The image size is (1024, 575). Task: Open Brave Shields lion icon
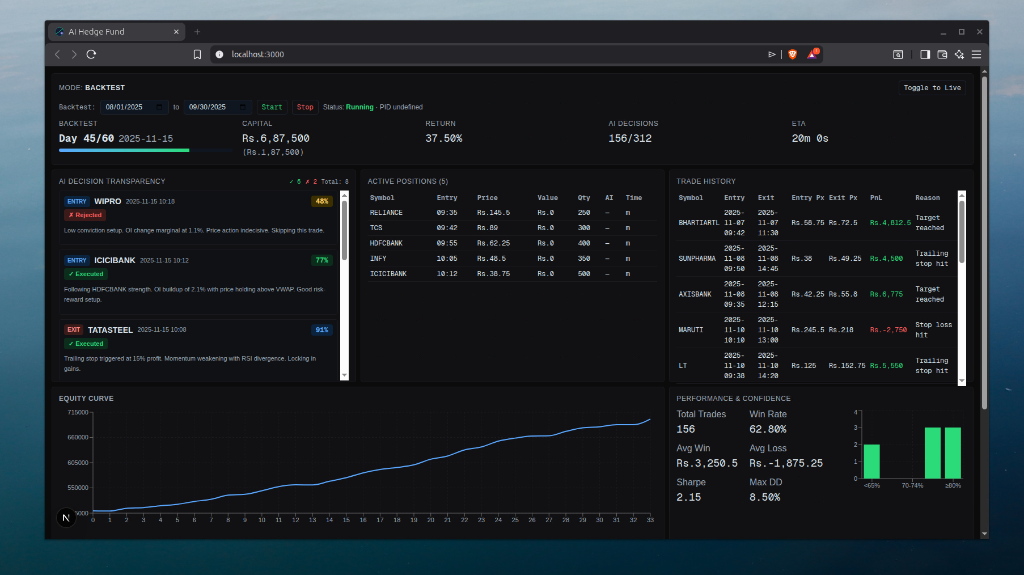(x=793, y=54)
